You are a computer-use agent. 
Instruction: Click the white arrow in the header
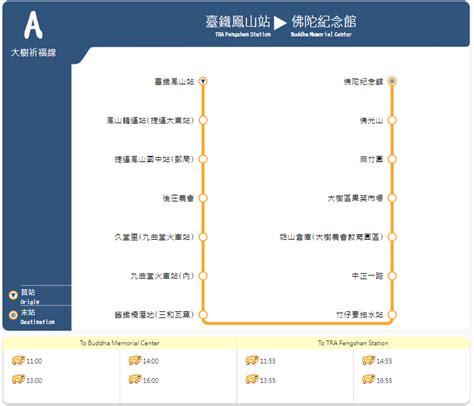coord(280,23)
